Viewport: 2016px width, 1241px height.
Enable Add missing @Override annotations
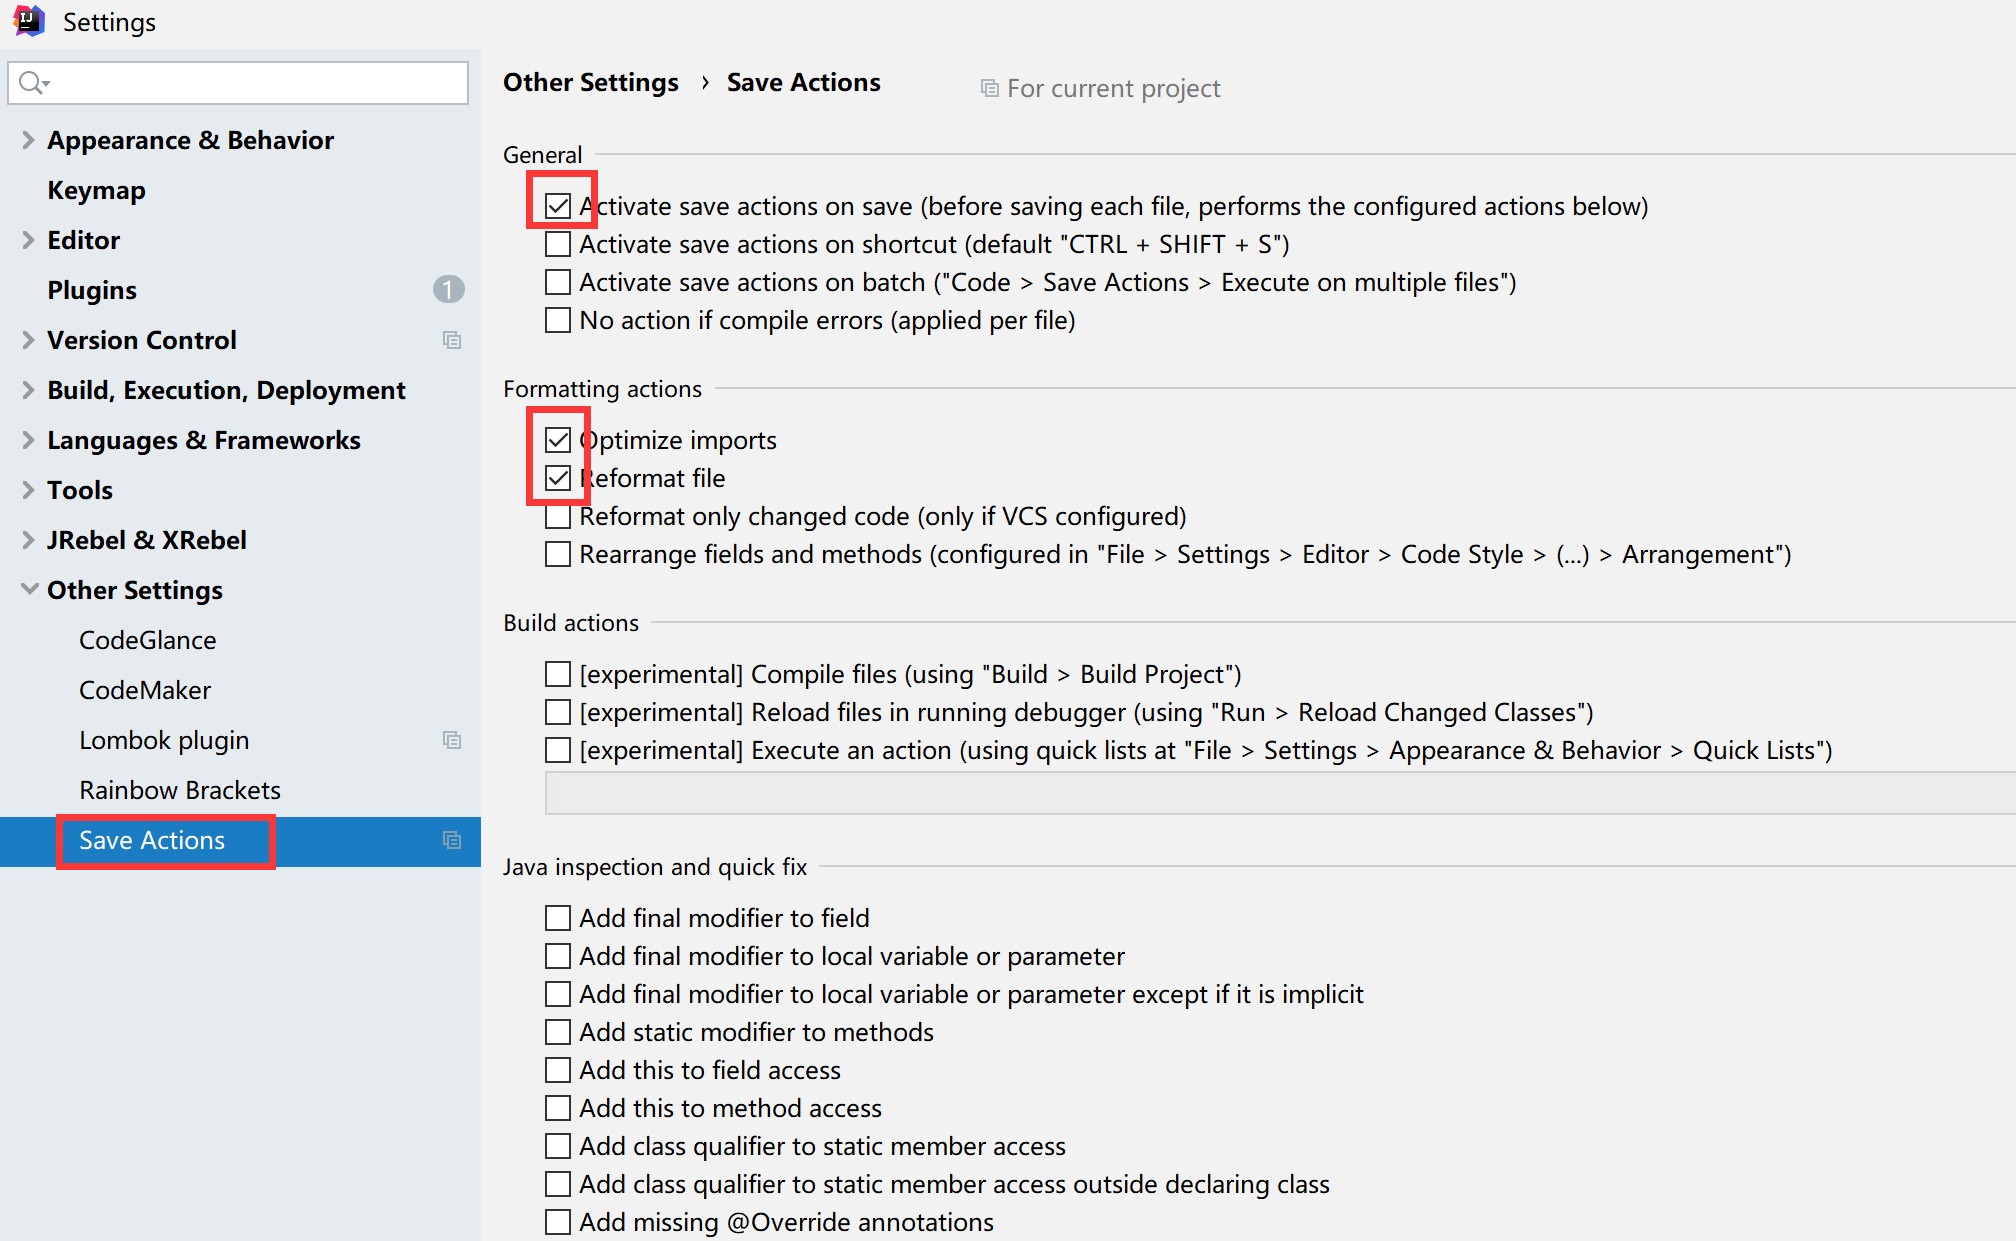tap(558, 1222)
